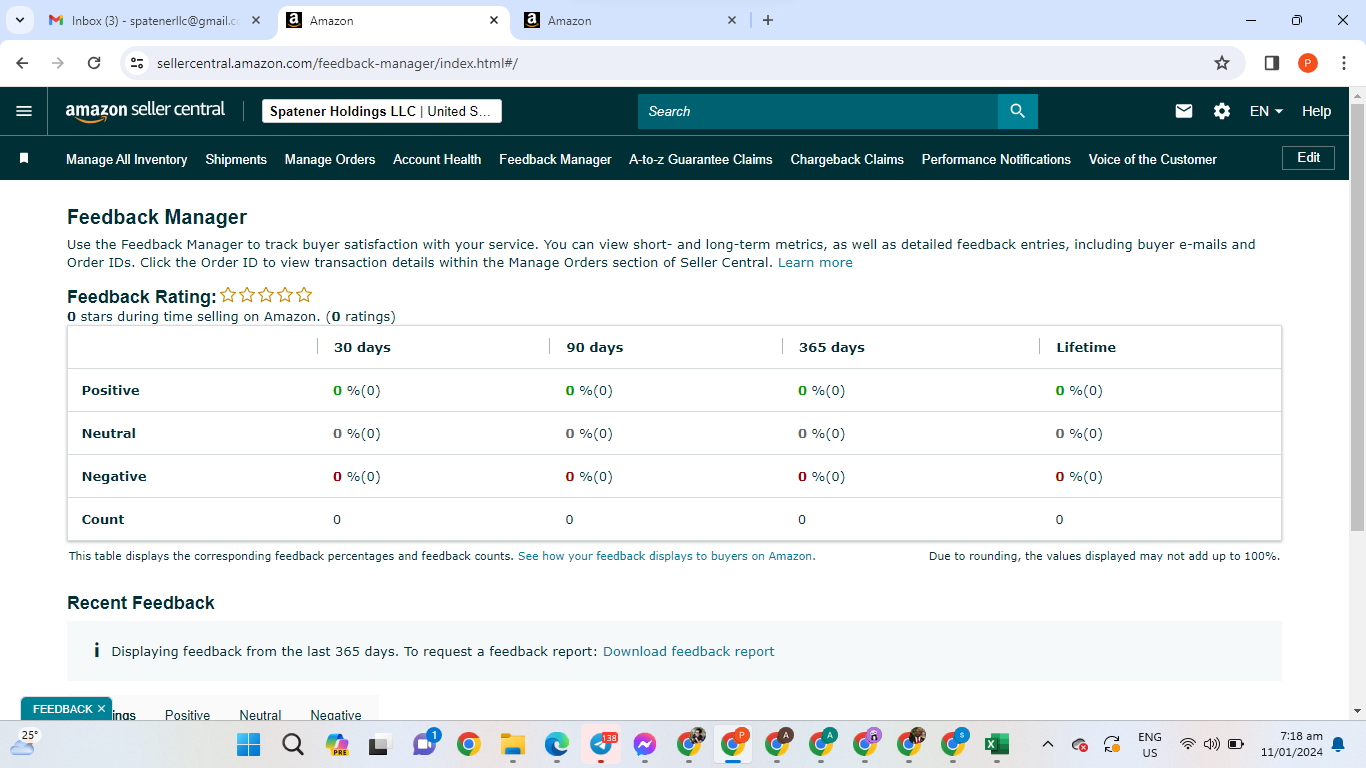Reload the current page

(x=94, y=63)
